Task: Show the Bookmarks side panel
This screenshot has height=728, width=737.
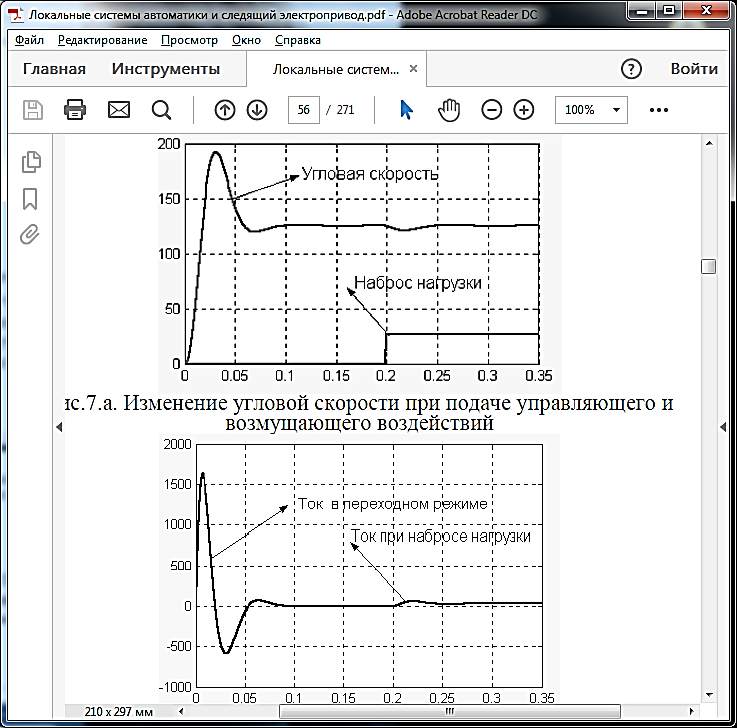Action: coord(31,198)
